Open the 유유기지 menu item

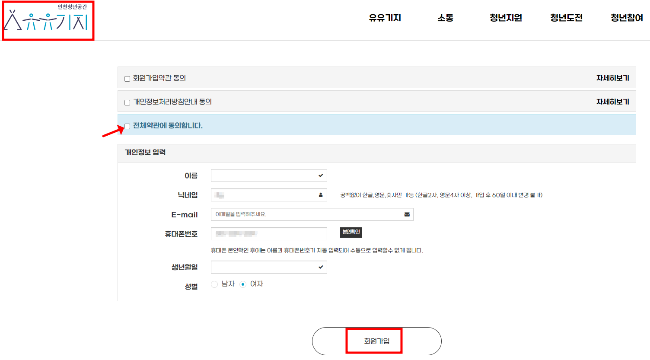point(385,18)
